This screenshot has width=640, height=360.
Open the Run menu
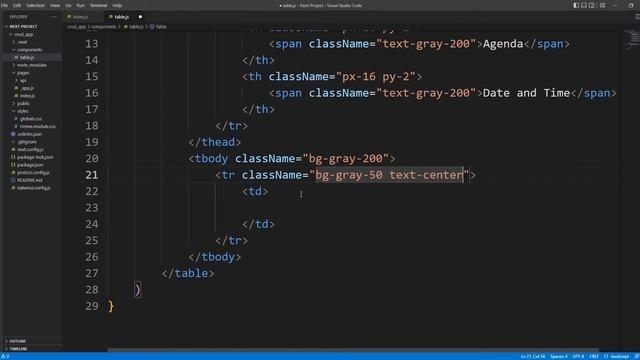click(80, 5)
